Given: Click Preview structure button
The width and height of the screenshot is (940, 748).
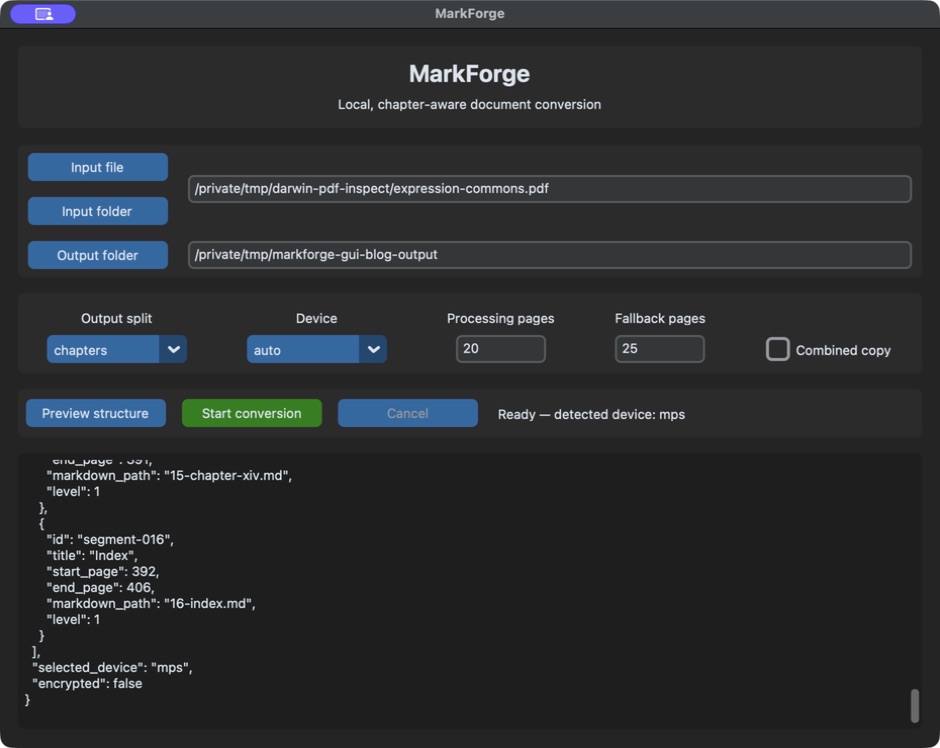Looking at the screenshot, I should click(95, 413).
